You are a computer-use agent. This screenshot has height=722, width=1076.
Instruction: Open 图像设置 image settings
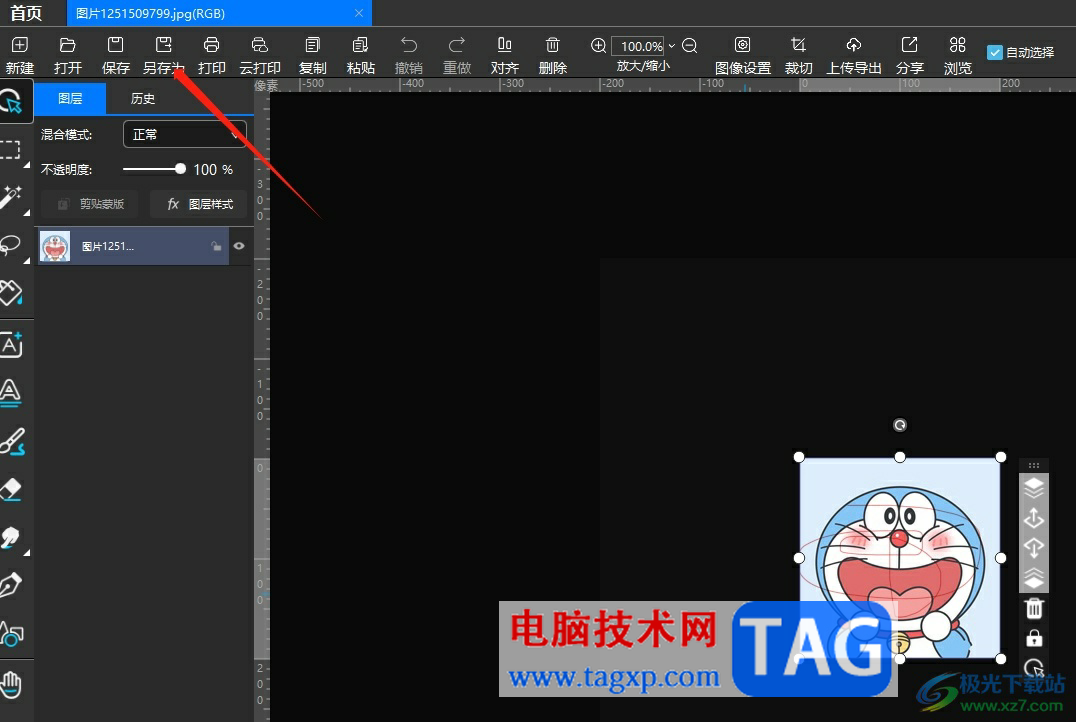(x=742, y=55)
